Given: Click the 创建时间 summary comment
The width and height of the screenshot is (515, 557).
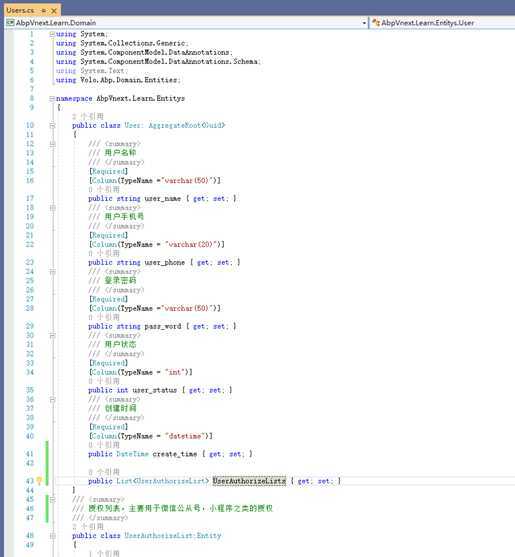Looking at the screenshot, I should [x=120, y=409].
